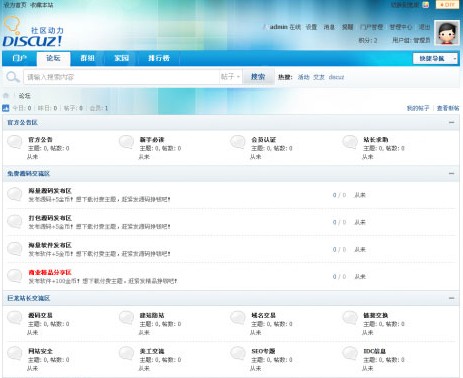Open the style switcher icon in the top bar
This screenshot has height=378, width=463.
tap(426, 5)
